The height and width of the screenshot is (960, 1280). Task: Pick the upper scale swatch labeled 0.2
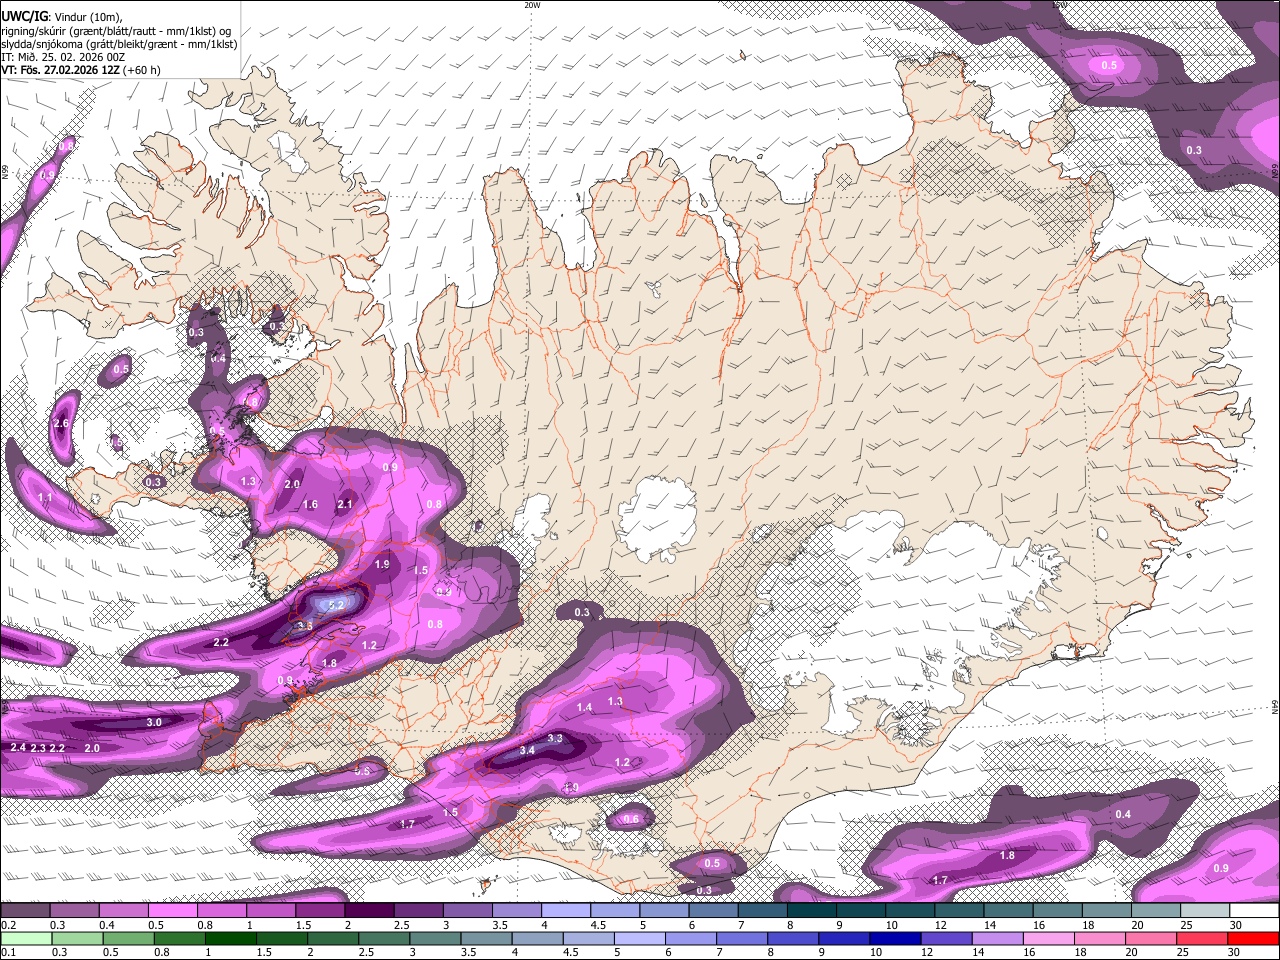pos(25,911)
